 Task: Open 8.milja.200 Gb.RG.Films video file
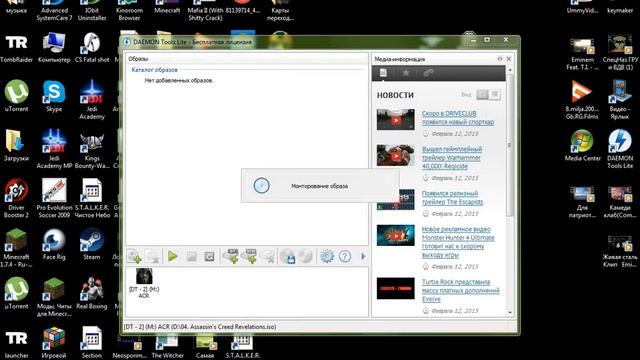(x=582, y=100)
